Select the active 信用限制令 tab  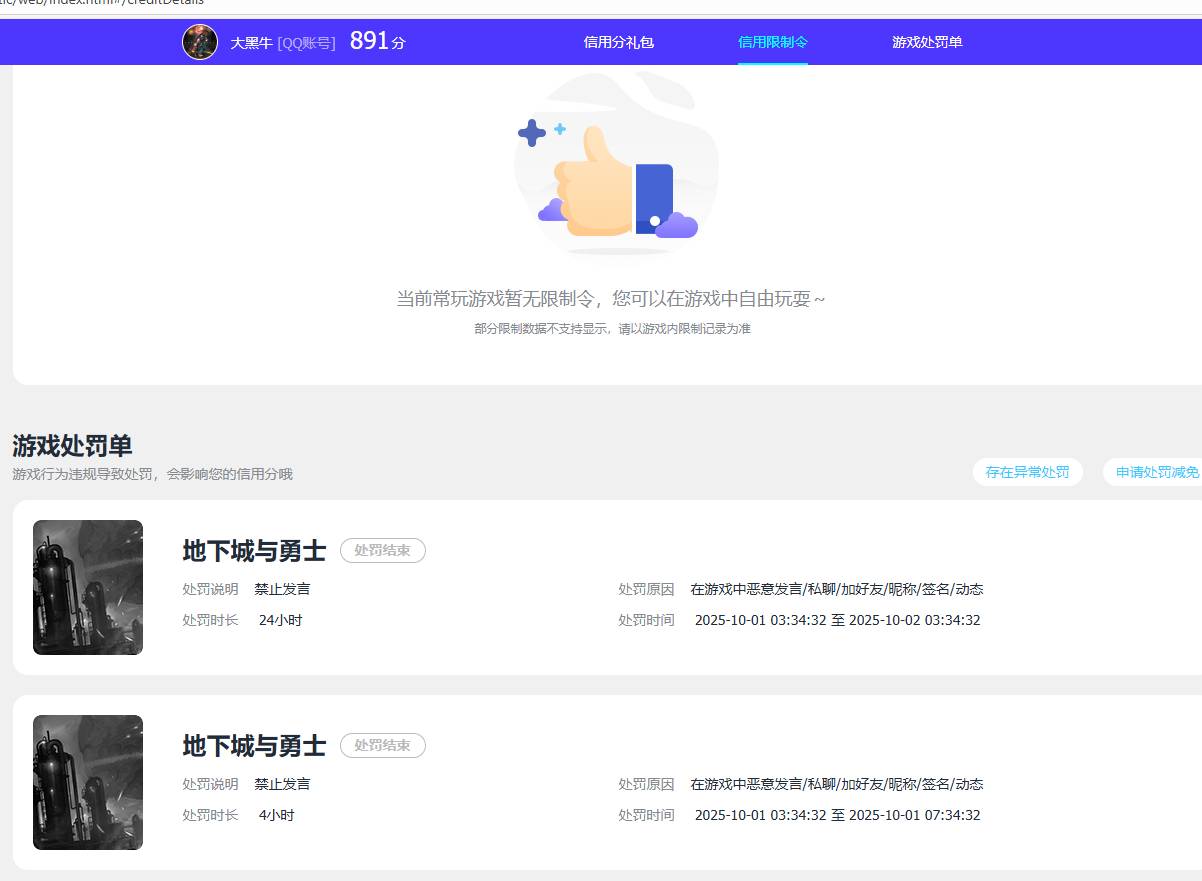click(772, 42)
